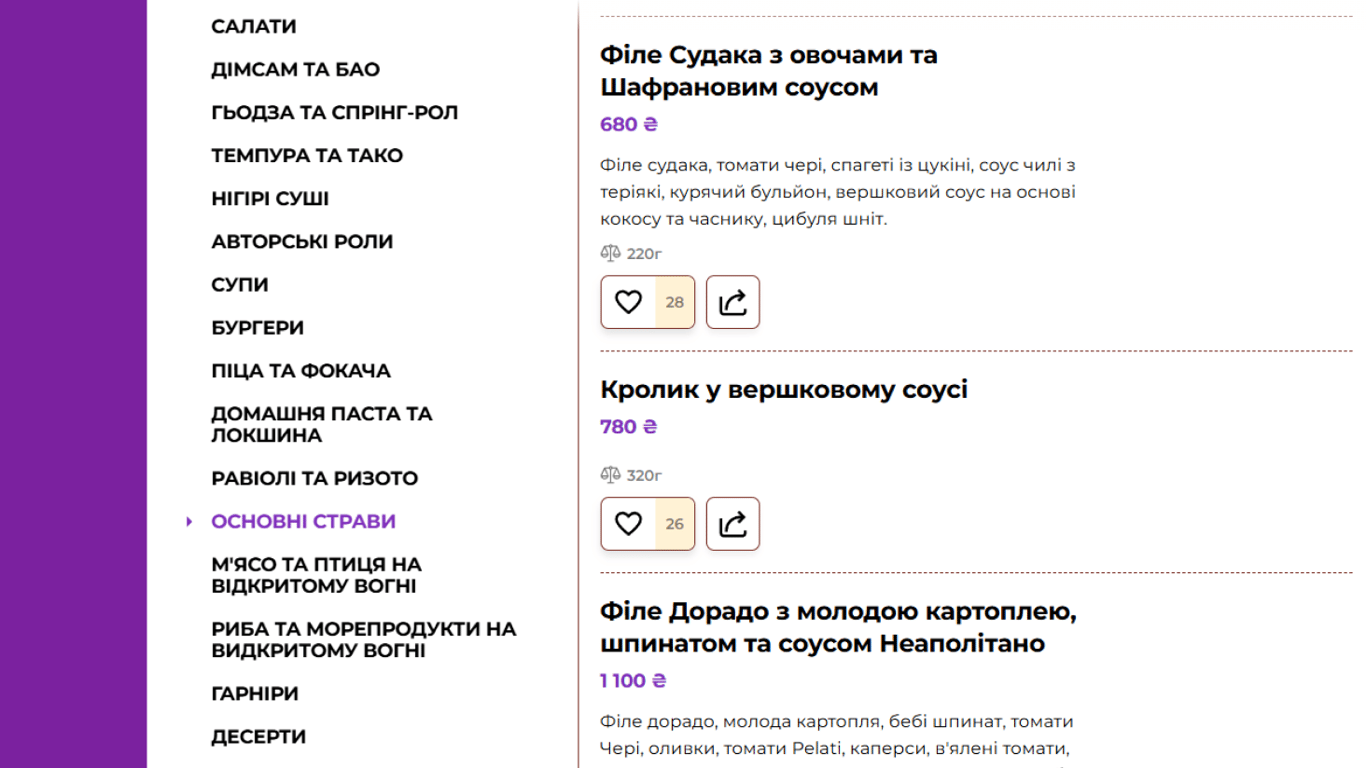
Task: Open the ГАРНІРИ category
Action: (x=255, y=693)
